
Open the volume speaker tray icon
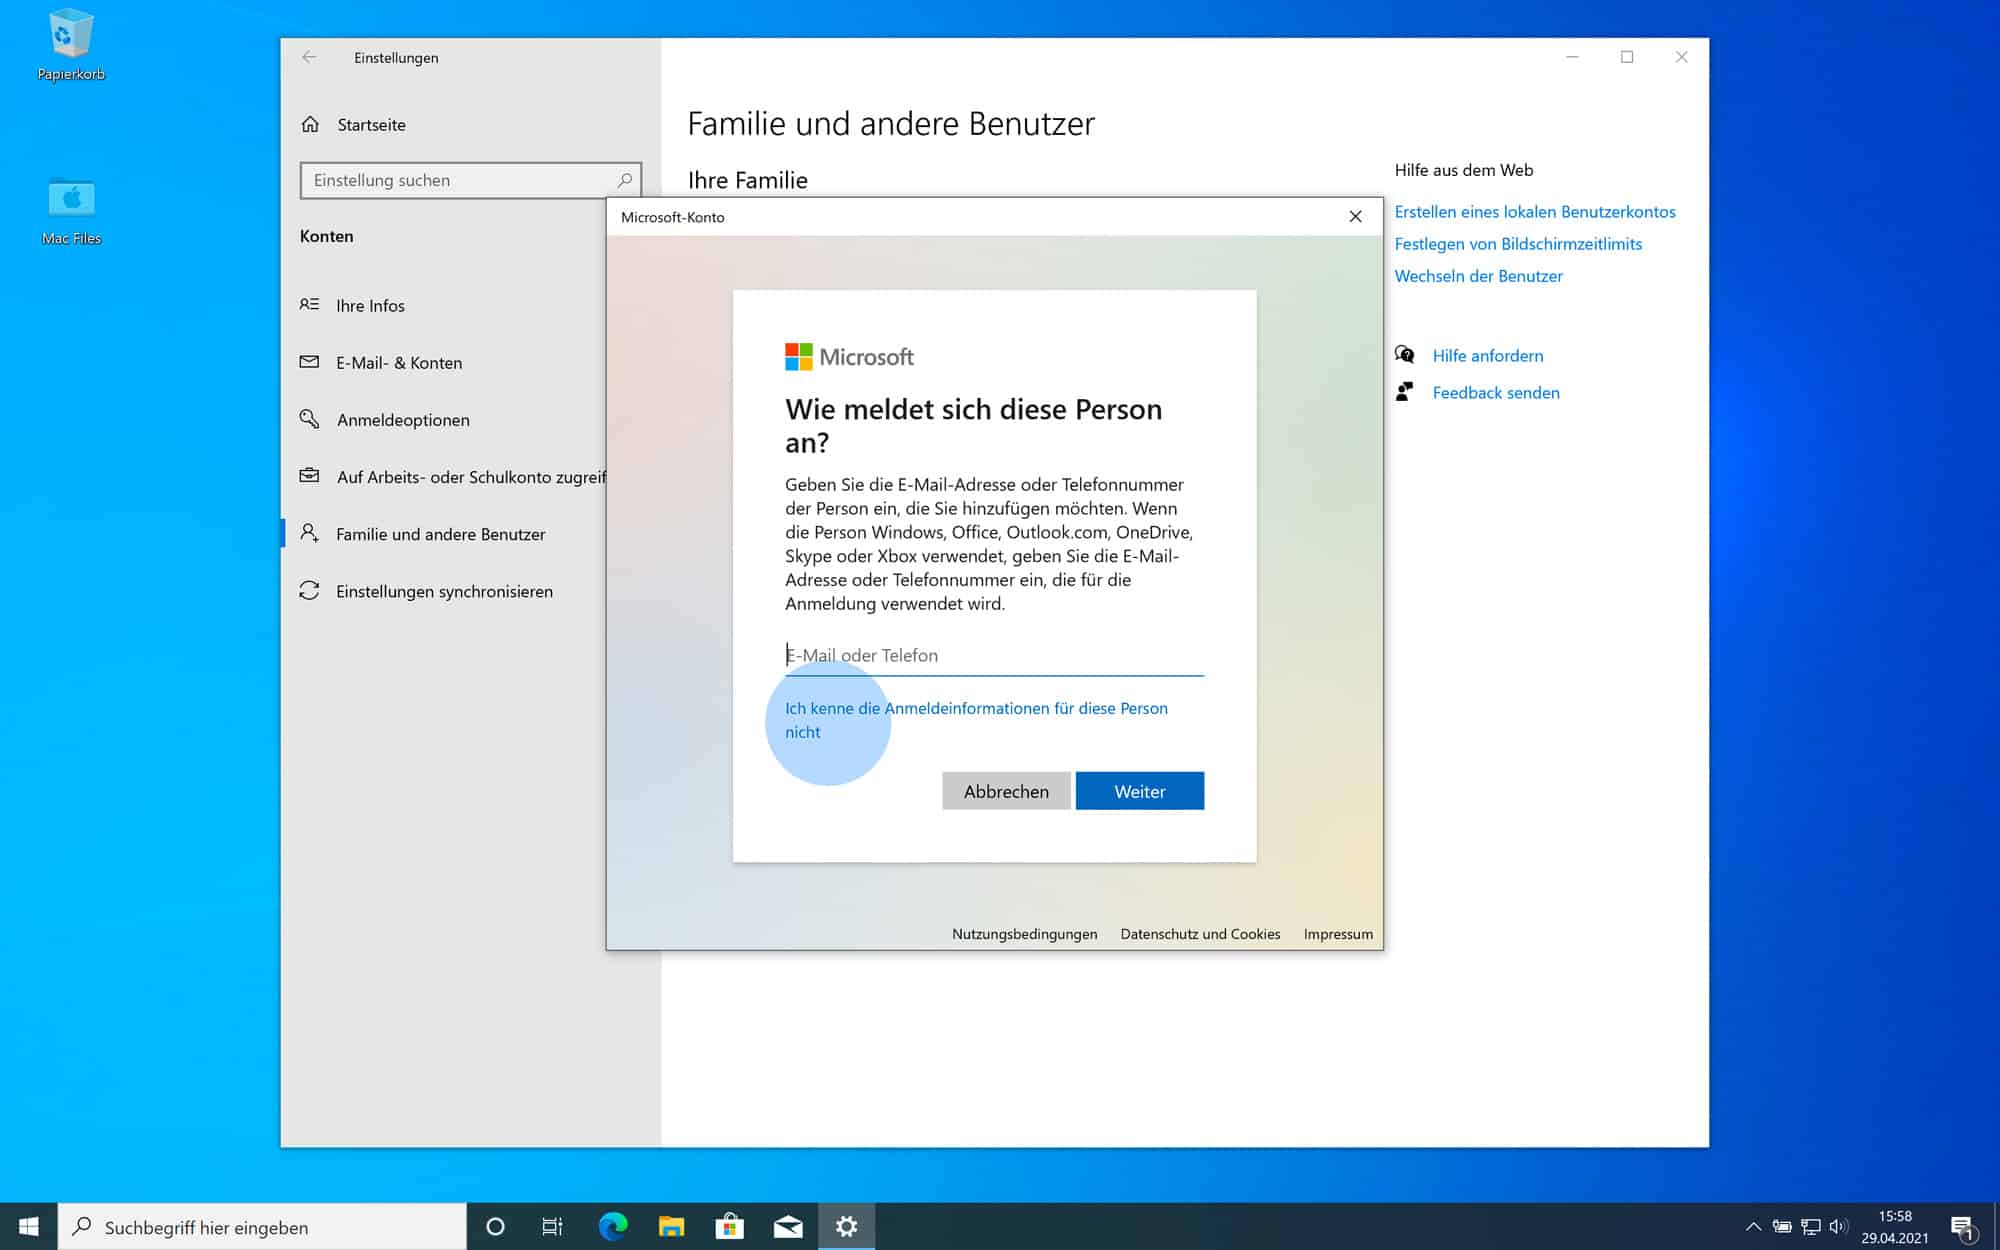(1838, 1227)
